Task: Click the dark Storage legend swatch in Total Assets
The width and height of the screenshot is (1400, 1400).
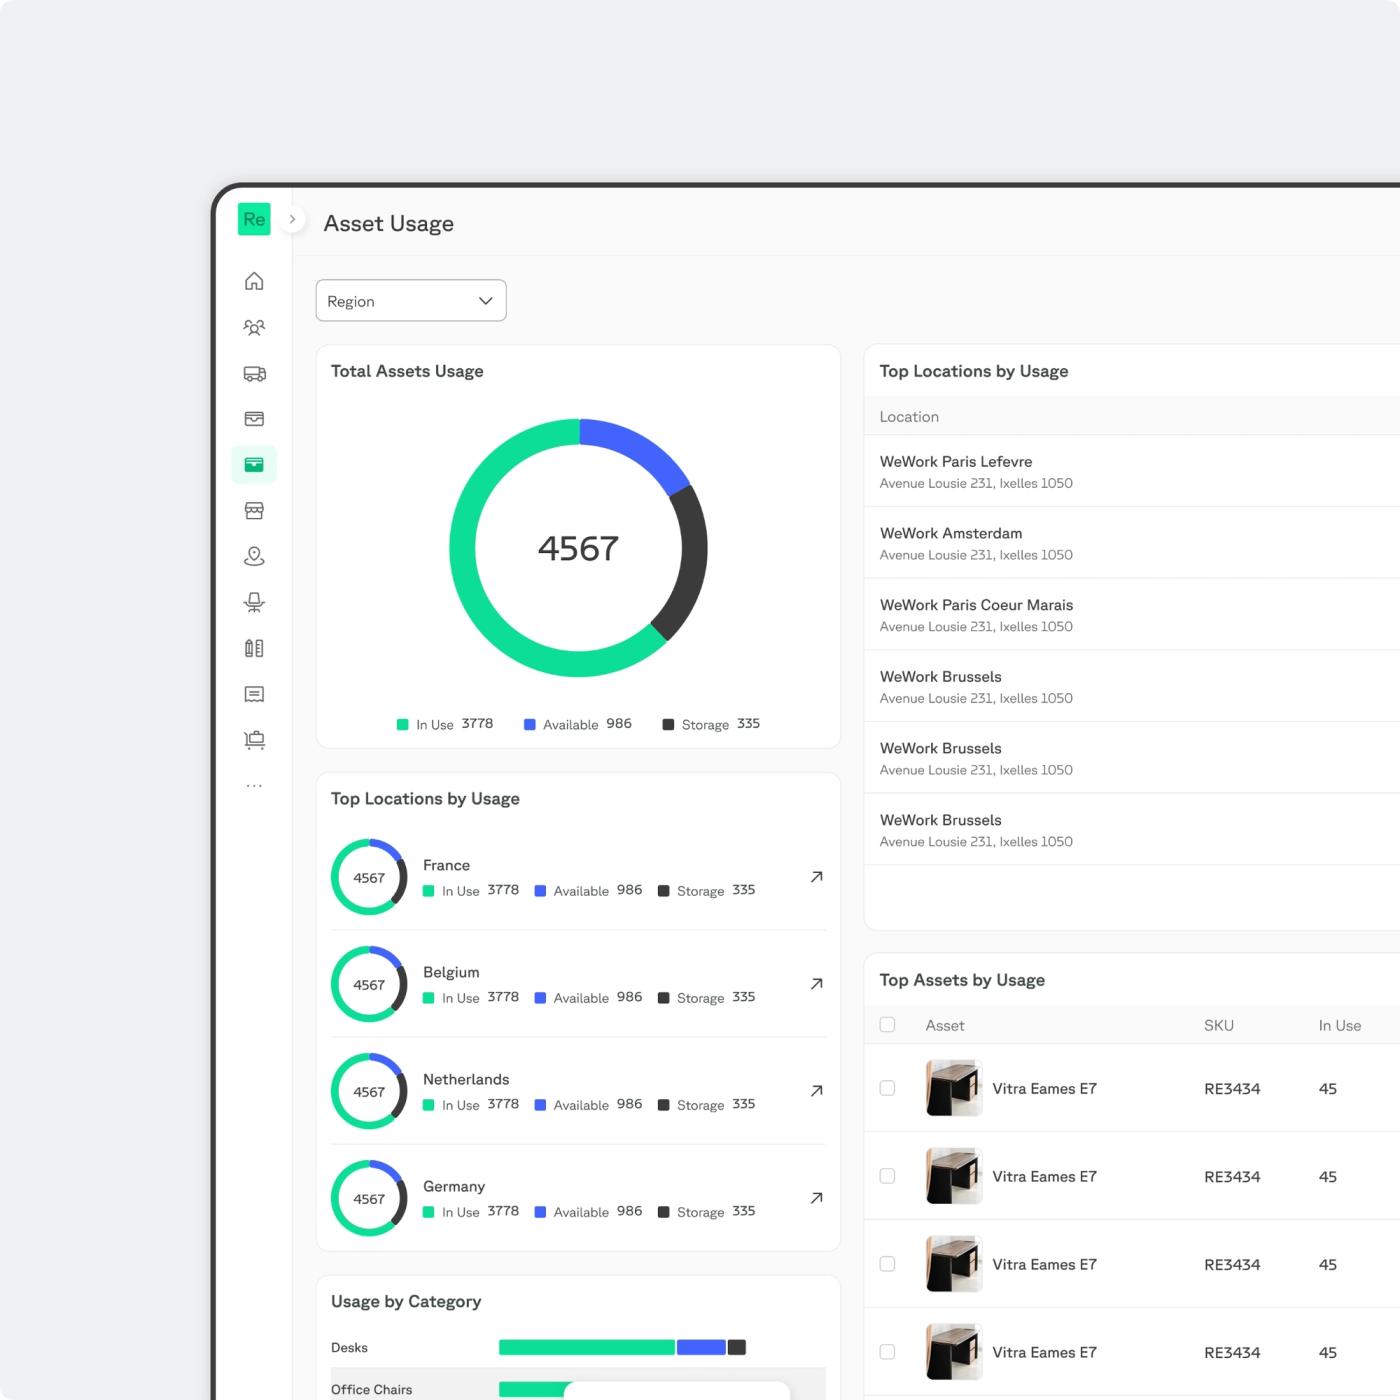Action: pos(668,724)
